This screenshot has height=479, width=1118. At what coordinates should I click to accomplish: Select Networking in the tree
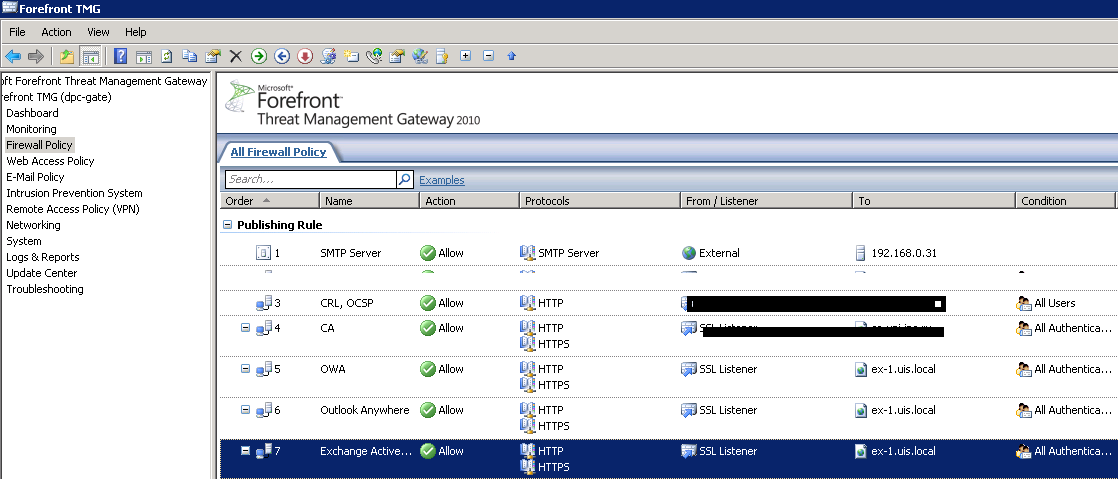click(x=33, y=225)
